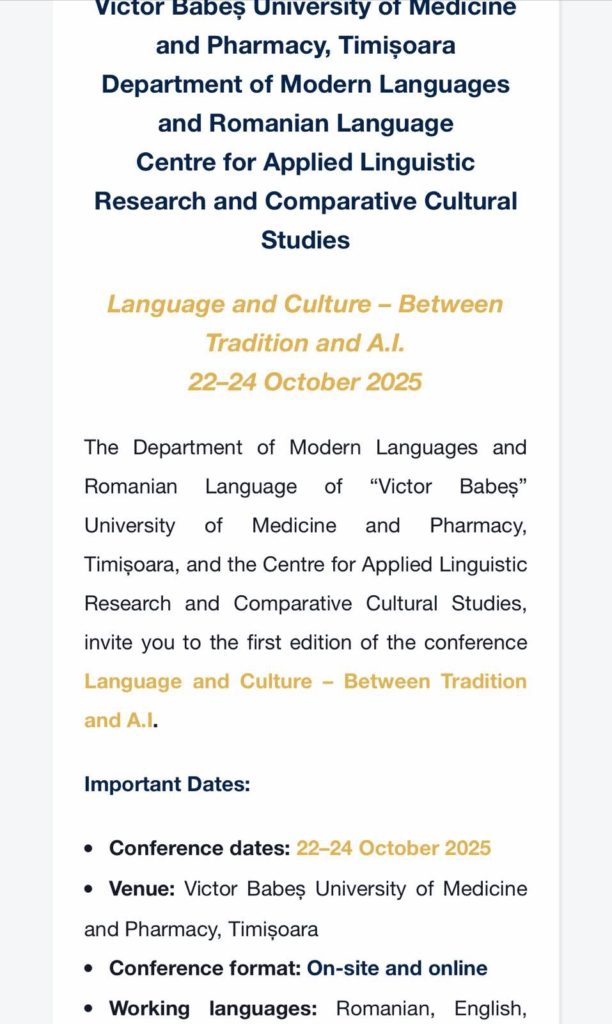This screenshot has height=1024, width=612.
Task: Click the "Centre for Applied Linguistic" heading line
Action: click(305, 162)
